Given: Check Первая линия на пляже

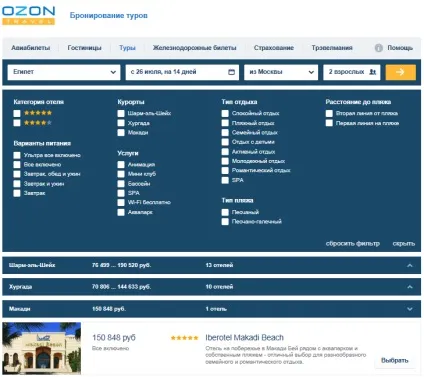Looking at the screenshot, I should point(329,123).
